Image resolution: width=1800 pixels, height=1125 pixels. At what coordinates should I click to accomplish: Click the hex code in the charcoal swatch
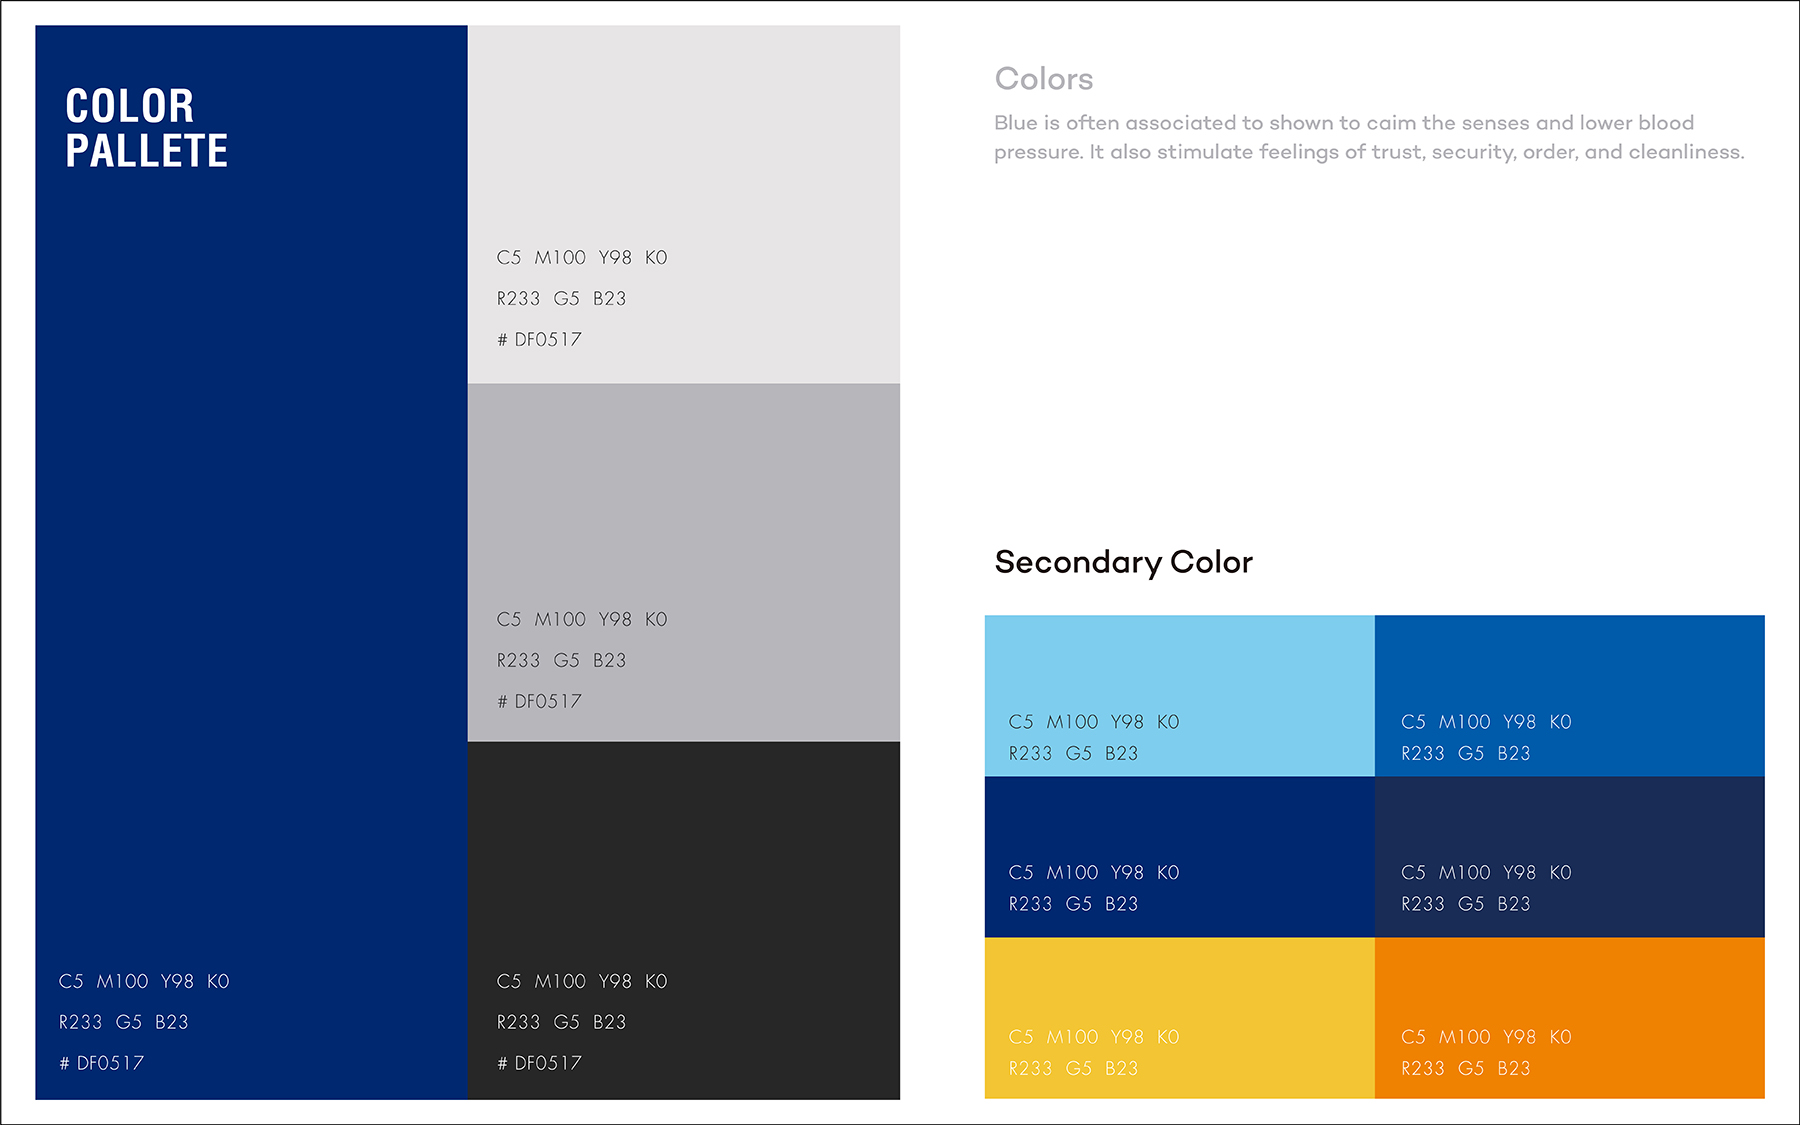(x=539, y=1063)
